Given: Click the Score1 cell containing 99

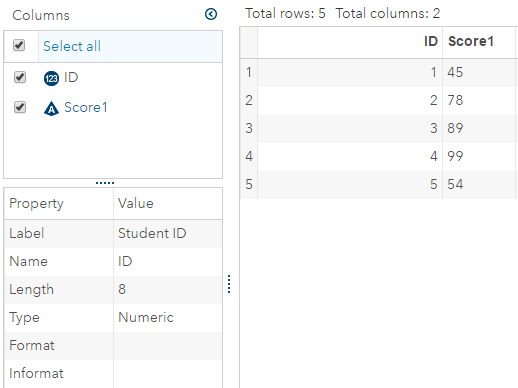Looking at the screenshot, I should [479, 156].
